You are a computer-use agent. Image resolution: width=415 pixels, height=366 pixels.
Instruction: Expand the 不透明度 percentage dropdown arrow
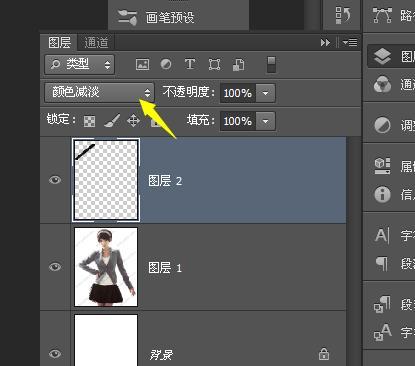(x=265, y=93)
